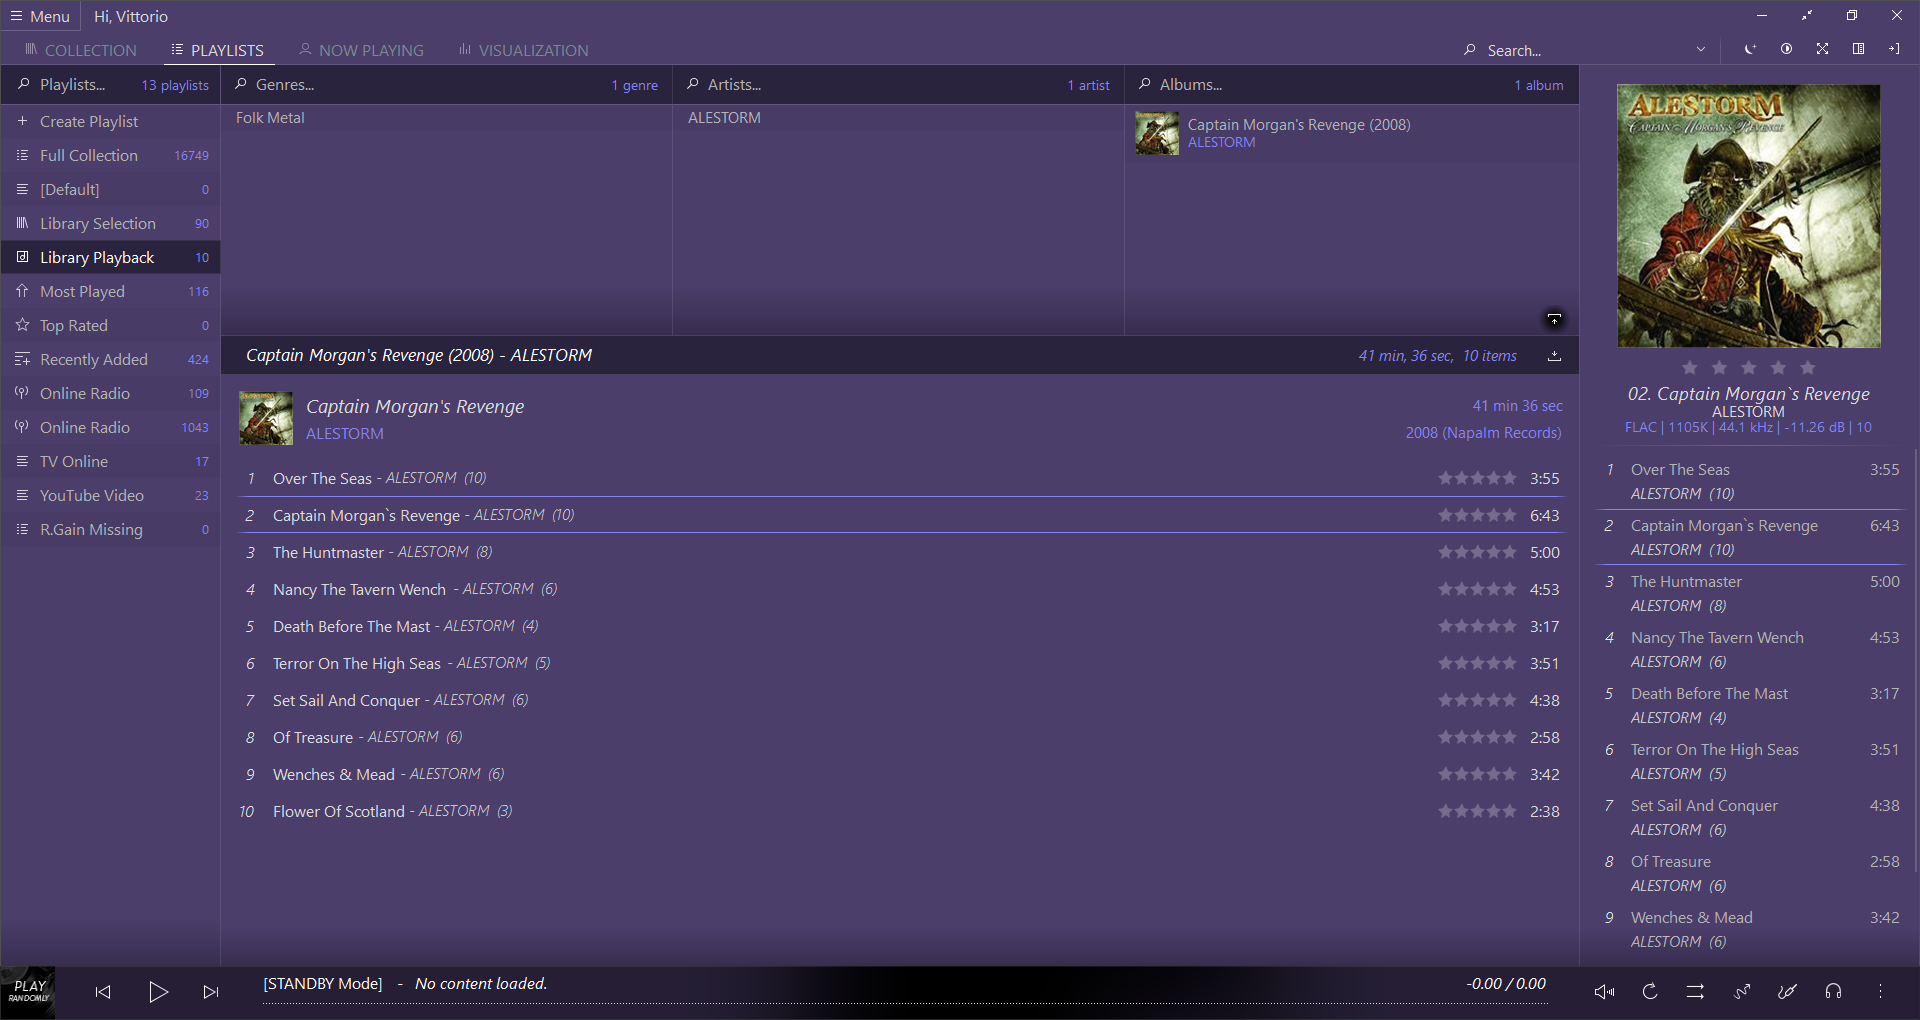The width and height of the screenshot is (1920, 1020).
Task: Set the star rating for Wenches & Mead in the tracklist
Action: click(1477, 775)
